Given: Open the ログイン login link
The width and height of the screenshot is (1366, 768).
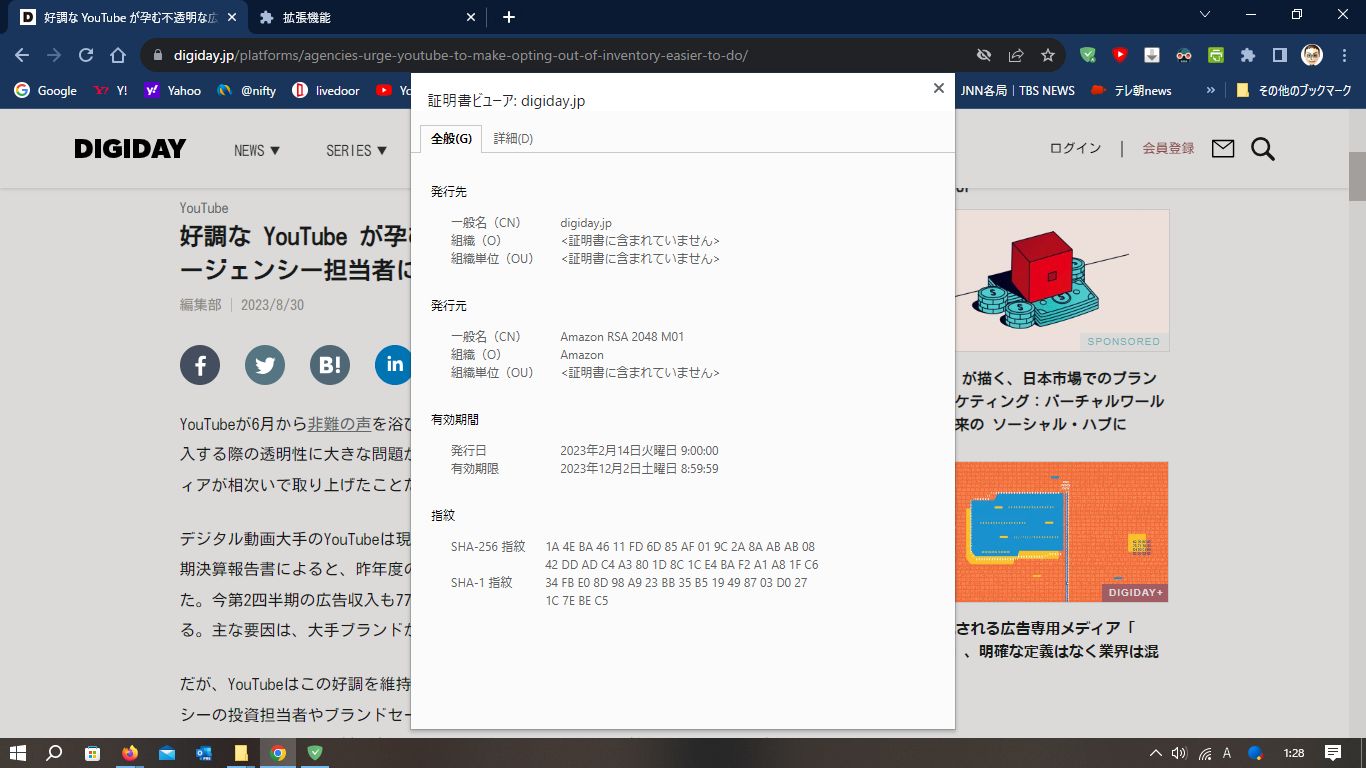Looking at the screenshot, I should (x=1074, y=147).
